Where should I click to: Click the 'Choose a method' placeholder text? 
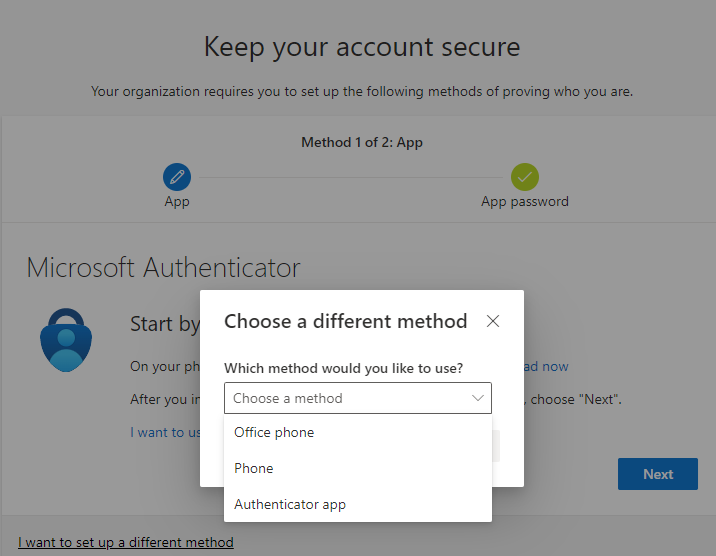coord(288,398)
